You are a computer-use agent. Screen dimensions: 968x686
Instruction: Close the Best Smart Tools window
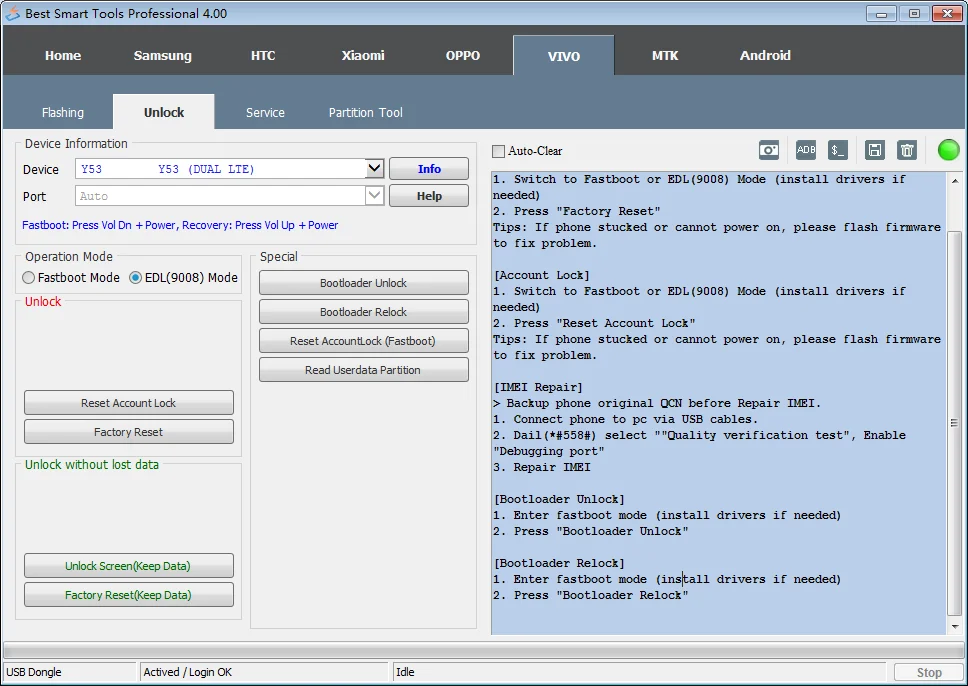[x=948, y=13]
